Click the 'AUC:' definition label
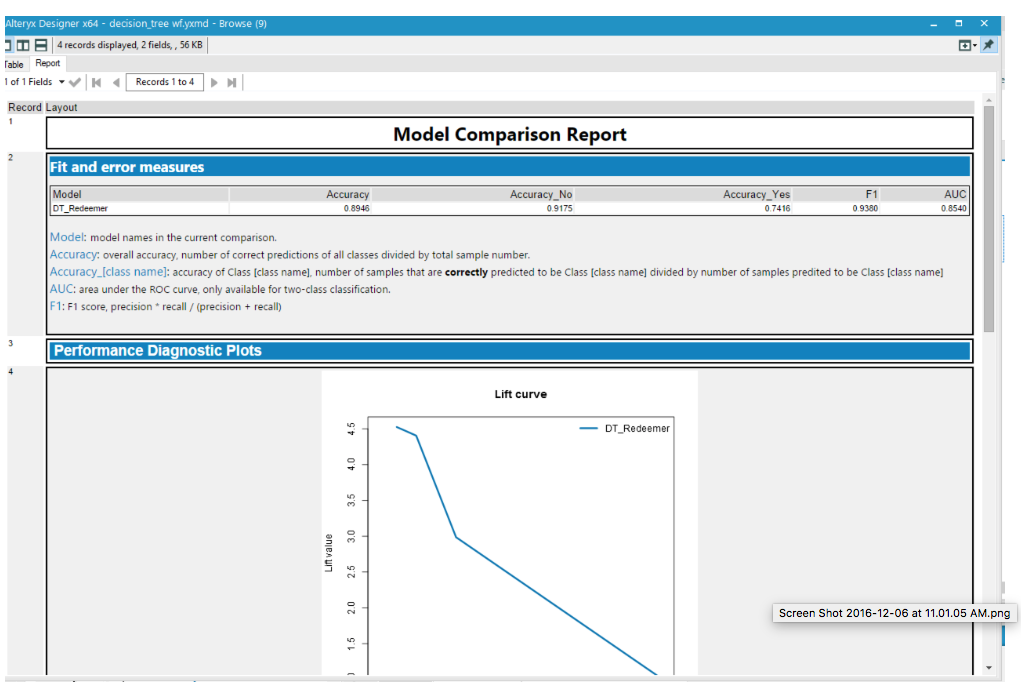 click(x=63, y=289)
